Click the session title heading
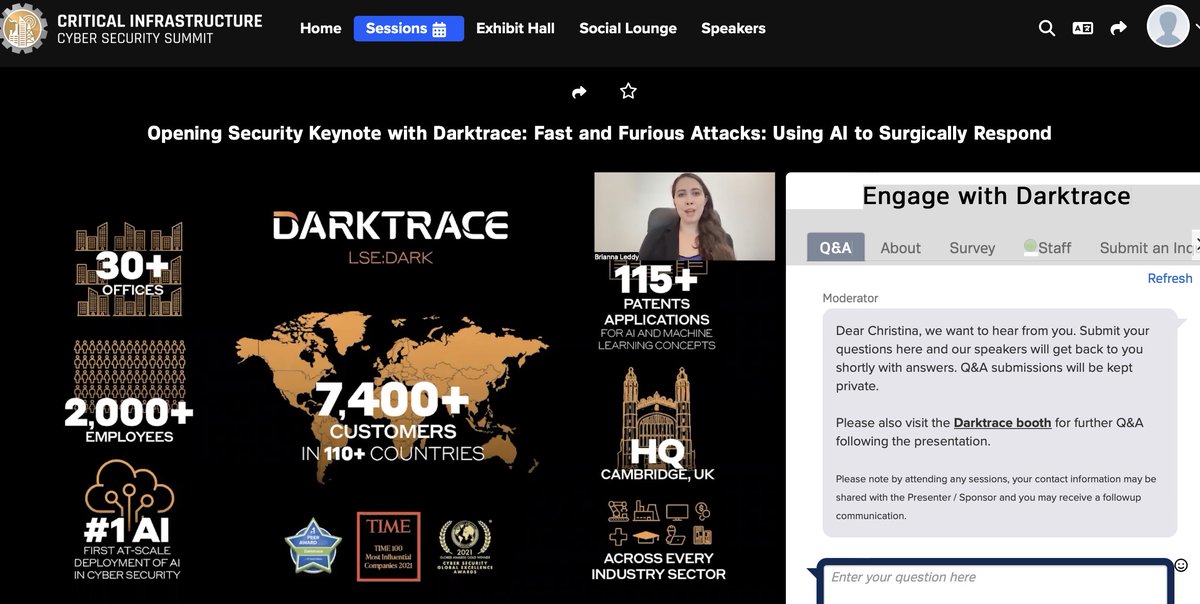 coord(599,133)
